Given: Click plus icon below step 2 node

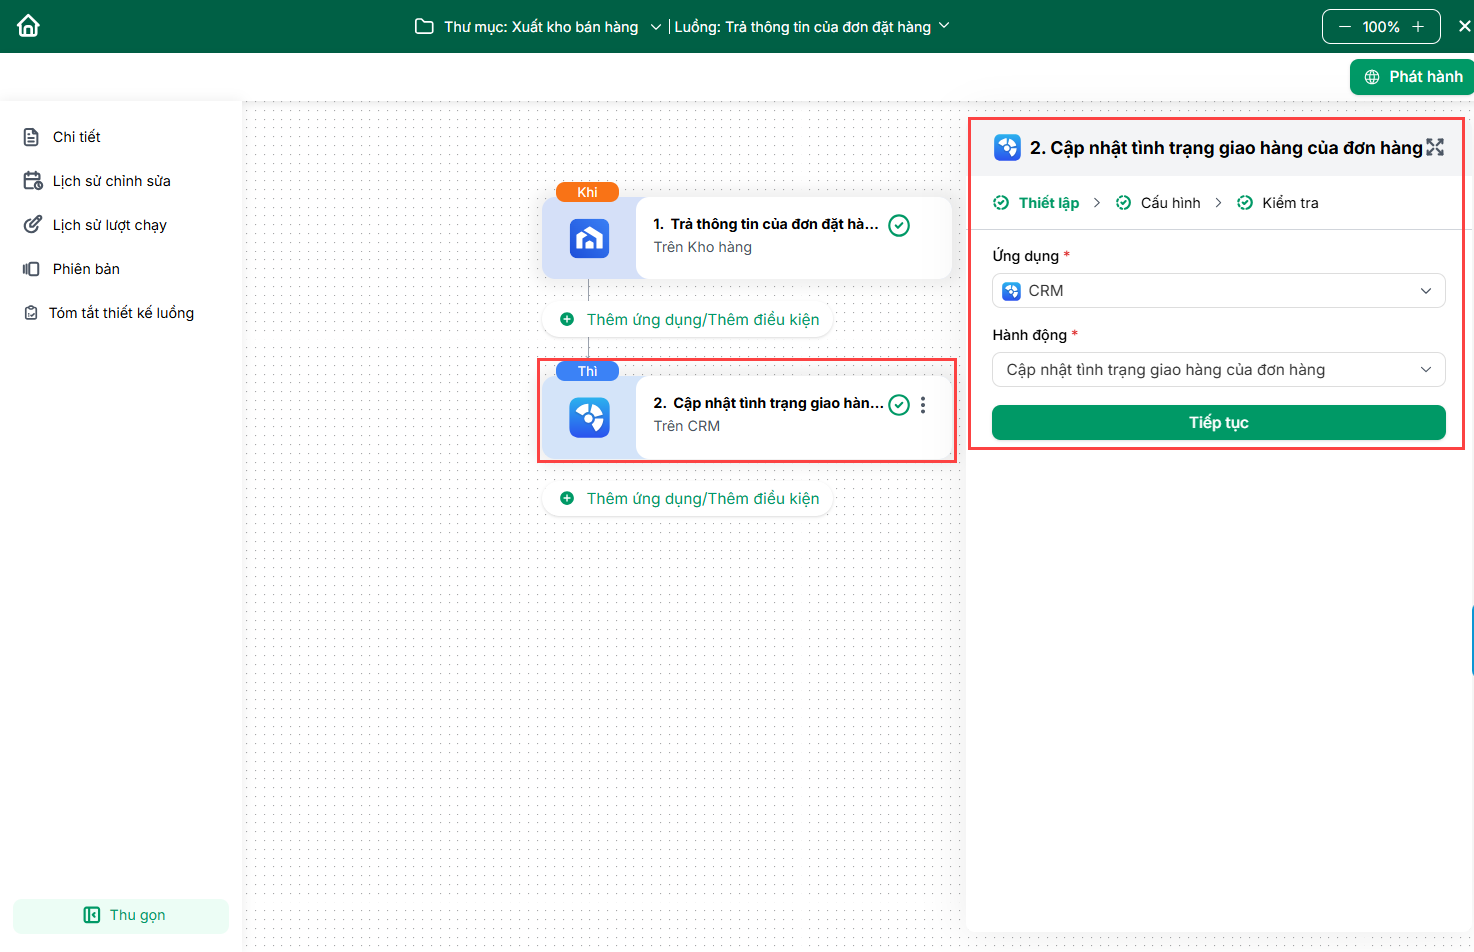Looking at the screenshot, I should click(567, 499).
